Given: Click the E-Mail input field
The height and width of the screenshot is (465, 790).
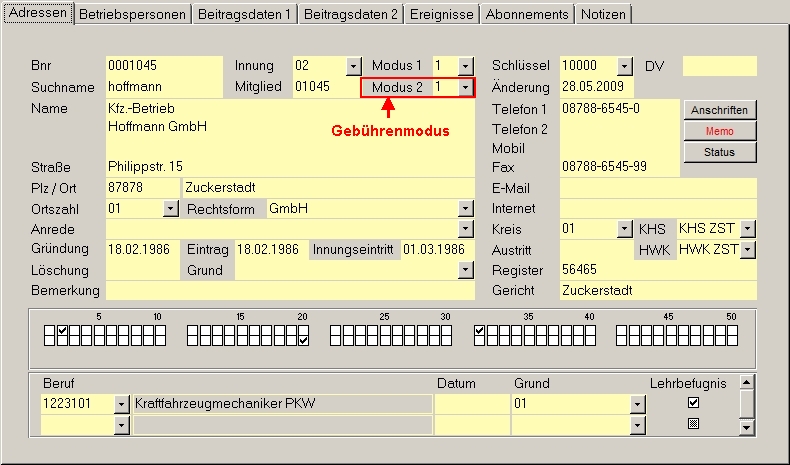Looking at the screenshot, I should click(657, 188).
